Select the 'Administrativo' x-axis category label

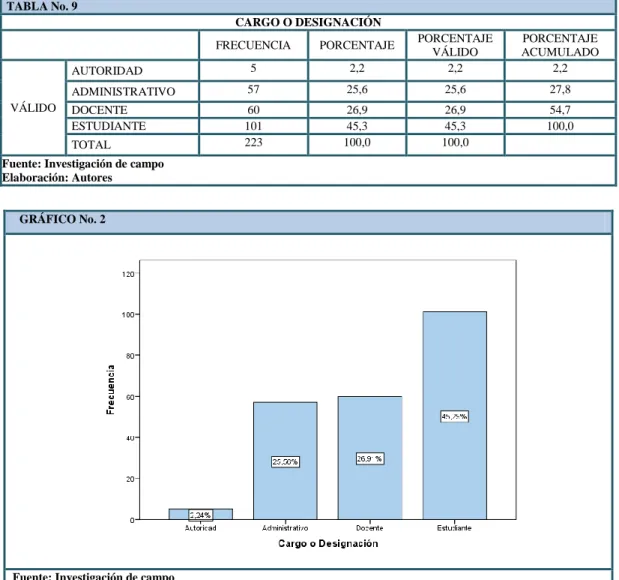pyautogui.click(x=285, y=528)
